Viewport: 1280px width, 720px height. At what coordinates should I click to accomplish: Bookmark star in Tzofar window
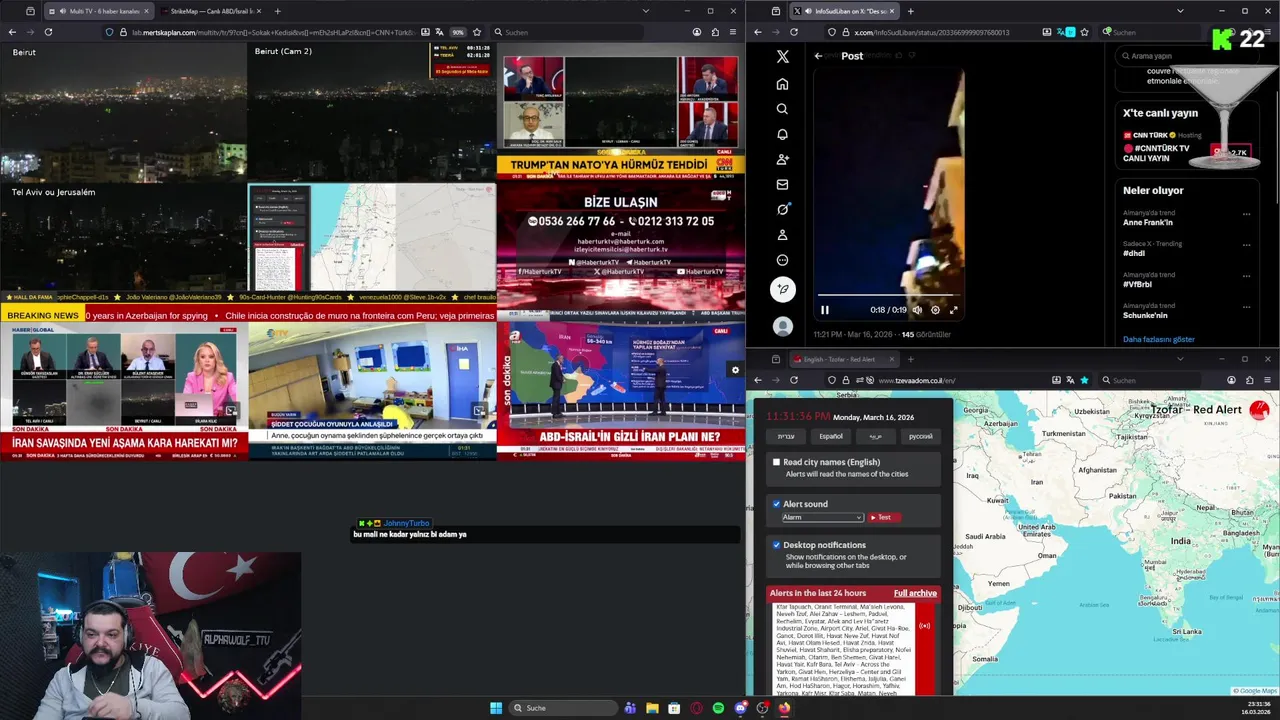pos(1084,380)
